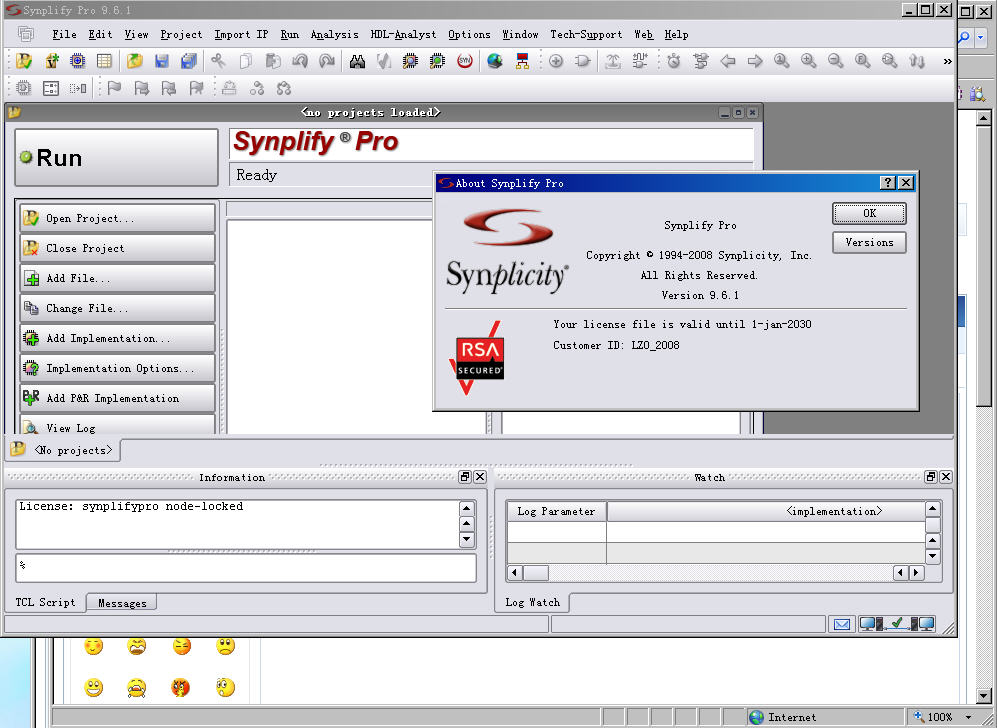This screenshot has width=997, height=728.
Task: Click the 'Customer ID: LZO_2008' text
Action: coord(616,345)
